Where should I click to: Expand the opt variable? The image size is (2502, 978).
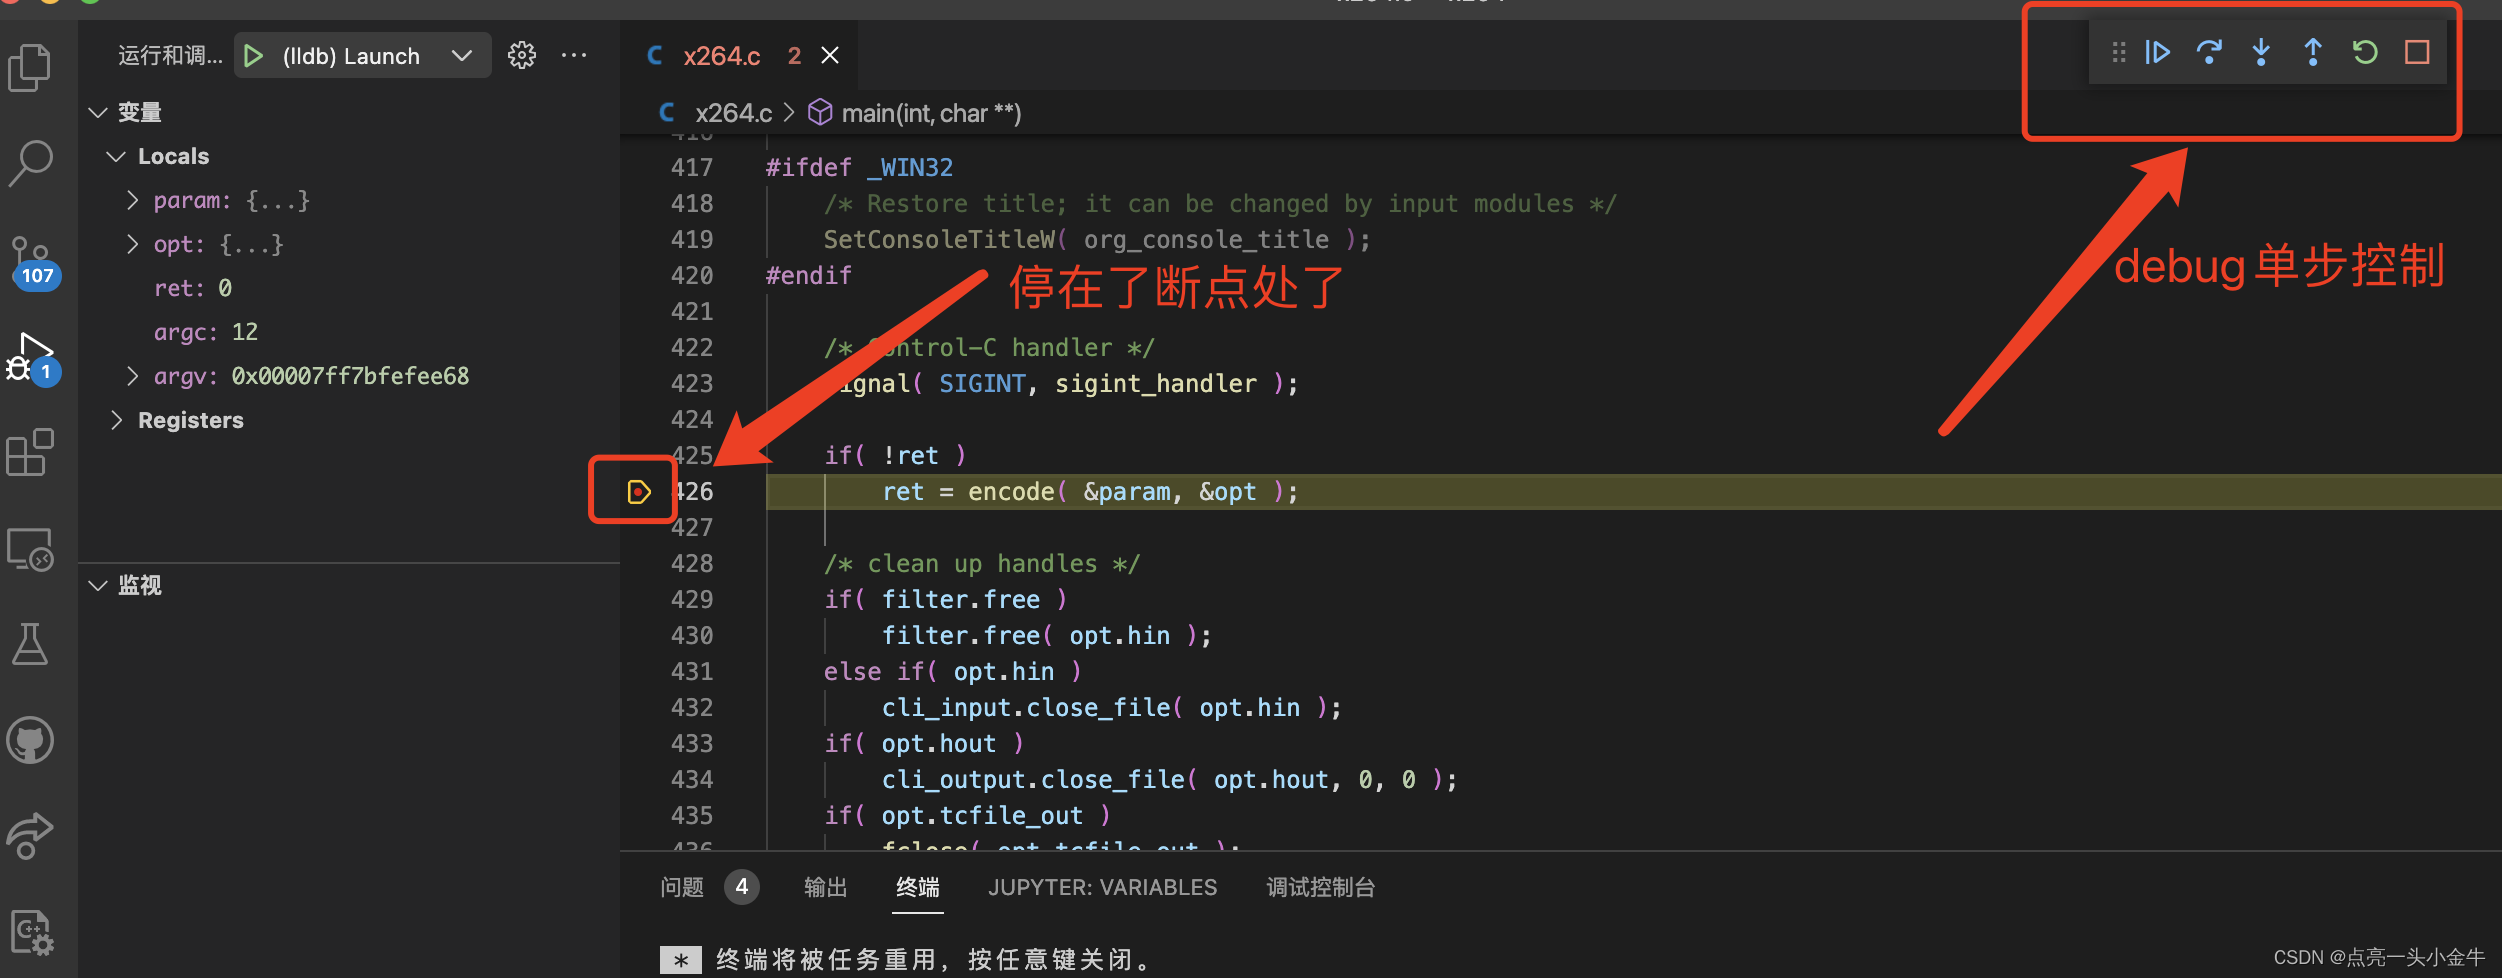(x=132, y=244)
